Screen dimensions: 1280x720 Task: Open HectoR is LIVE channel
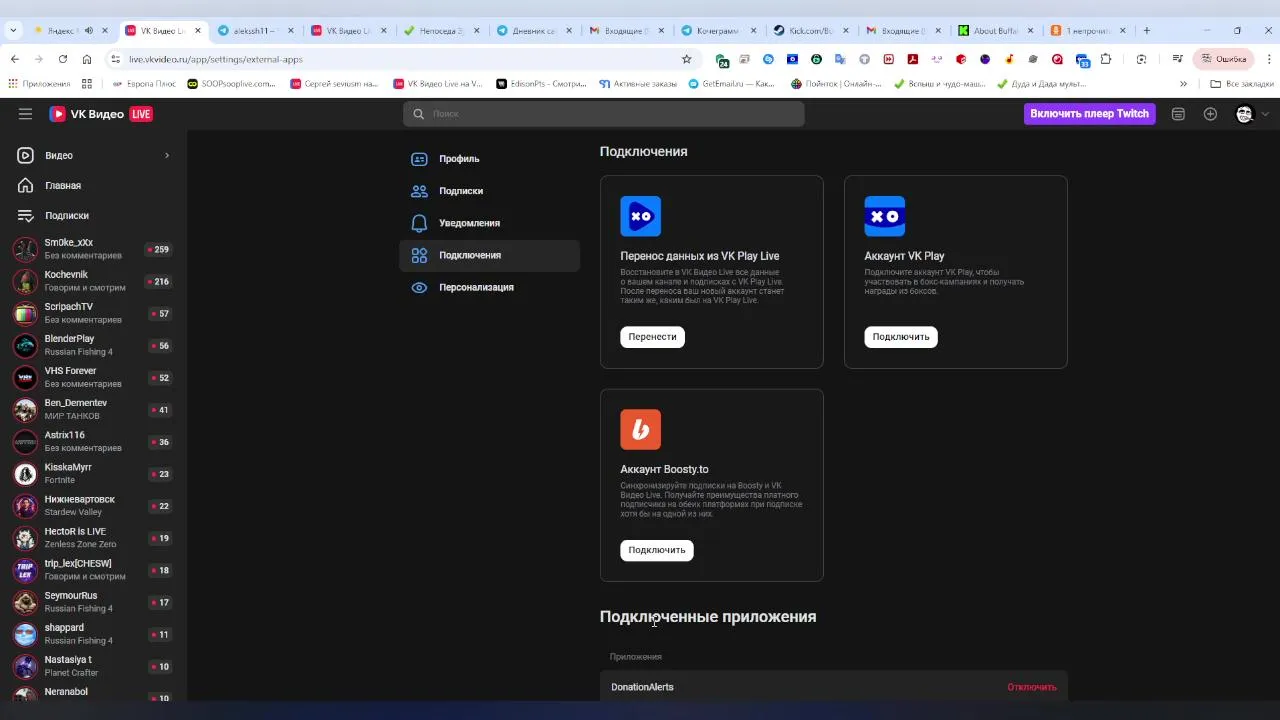[92, 537]
